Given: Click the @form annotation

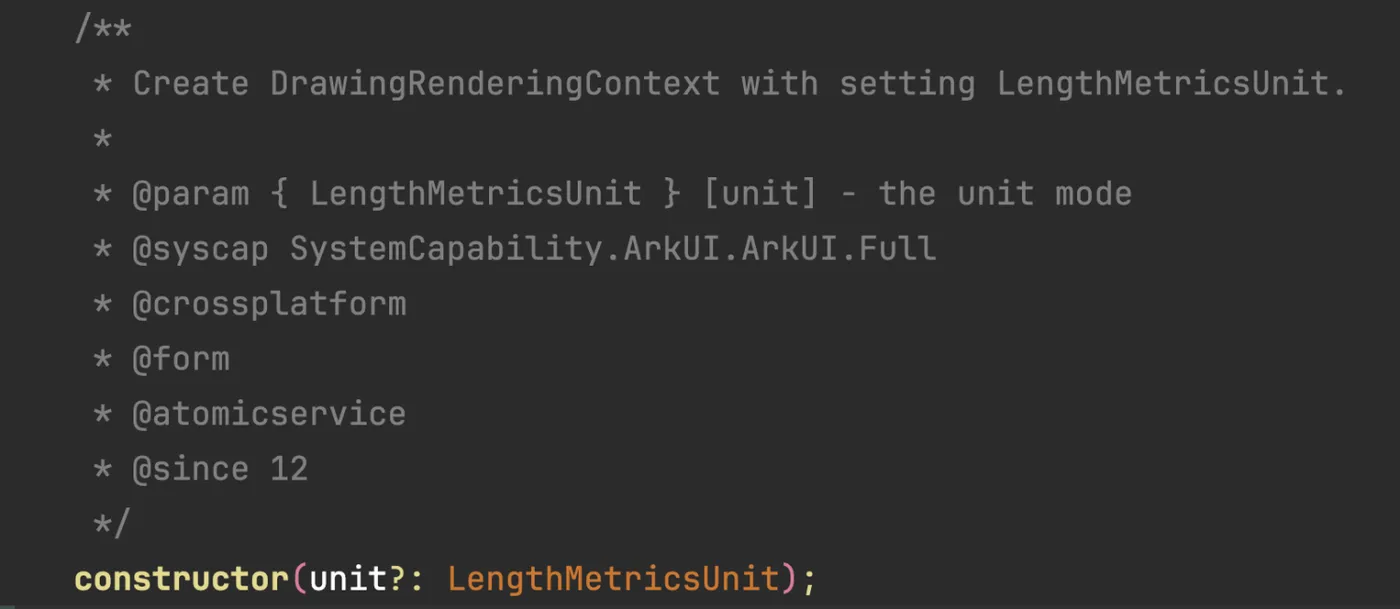Looking at the screenshot, I should point(180,359).
